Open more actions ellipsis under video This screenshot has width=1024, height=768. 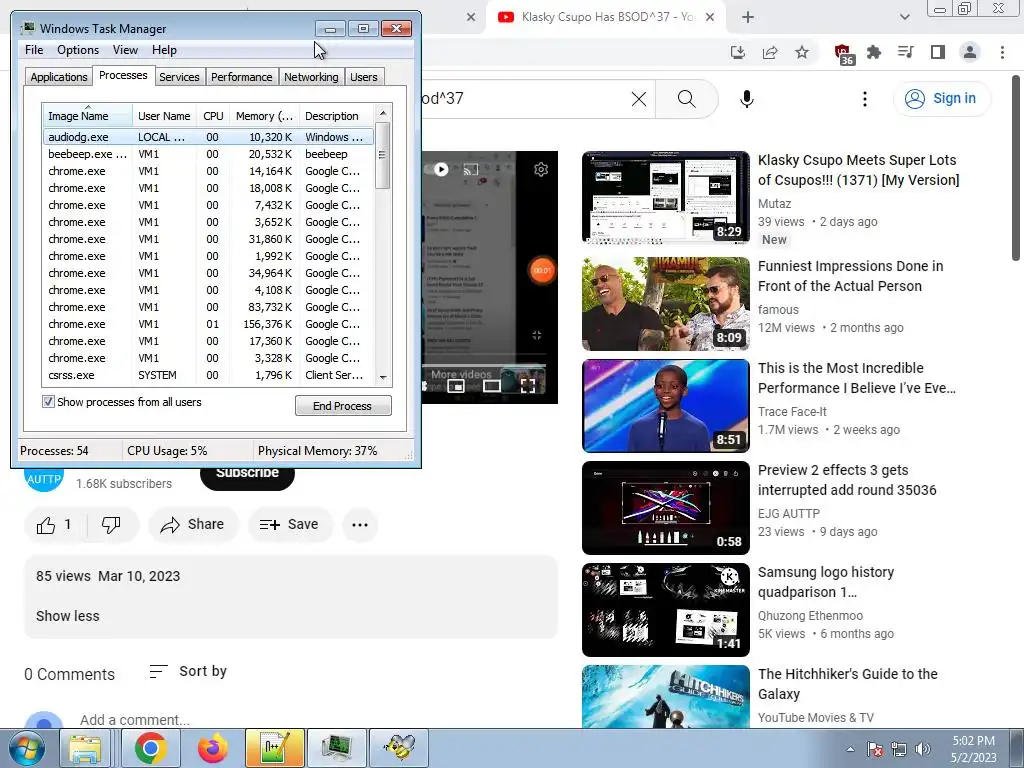pos(360,524)
